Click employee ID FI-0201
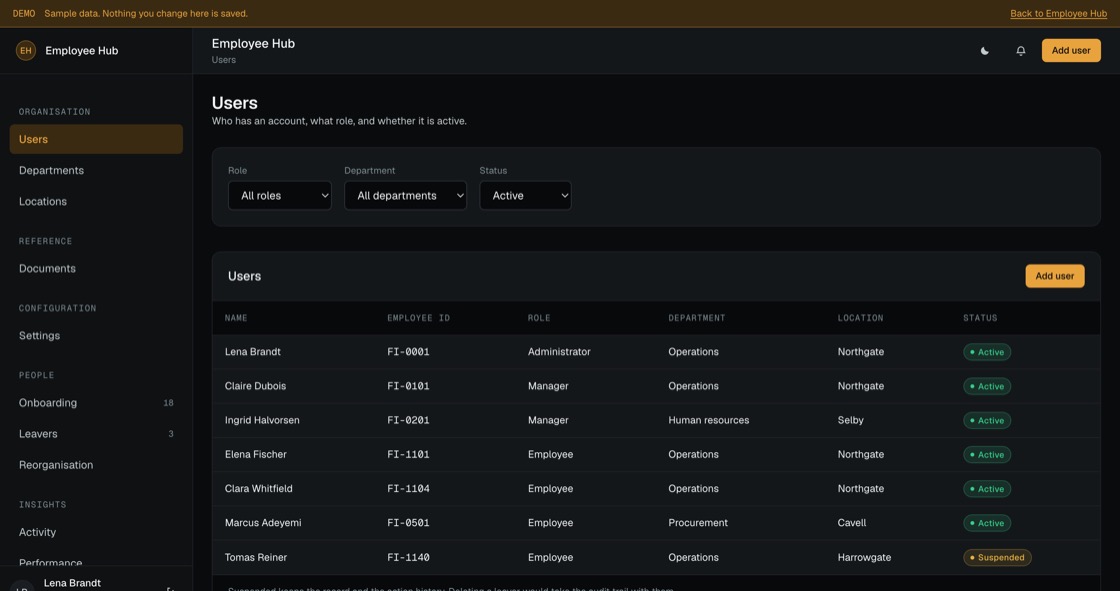Viewport: 1120px width, 591px height. point(408,420)
